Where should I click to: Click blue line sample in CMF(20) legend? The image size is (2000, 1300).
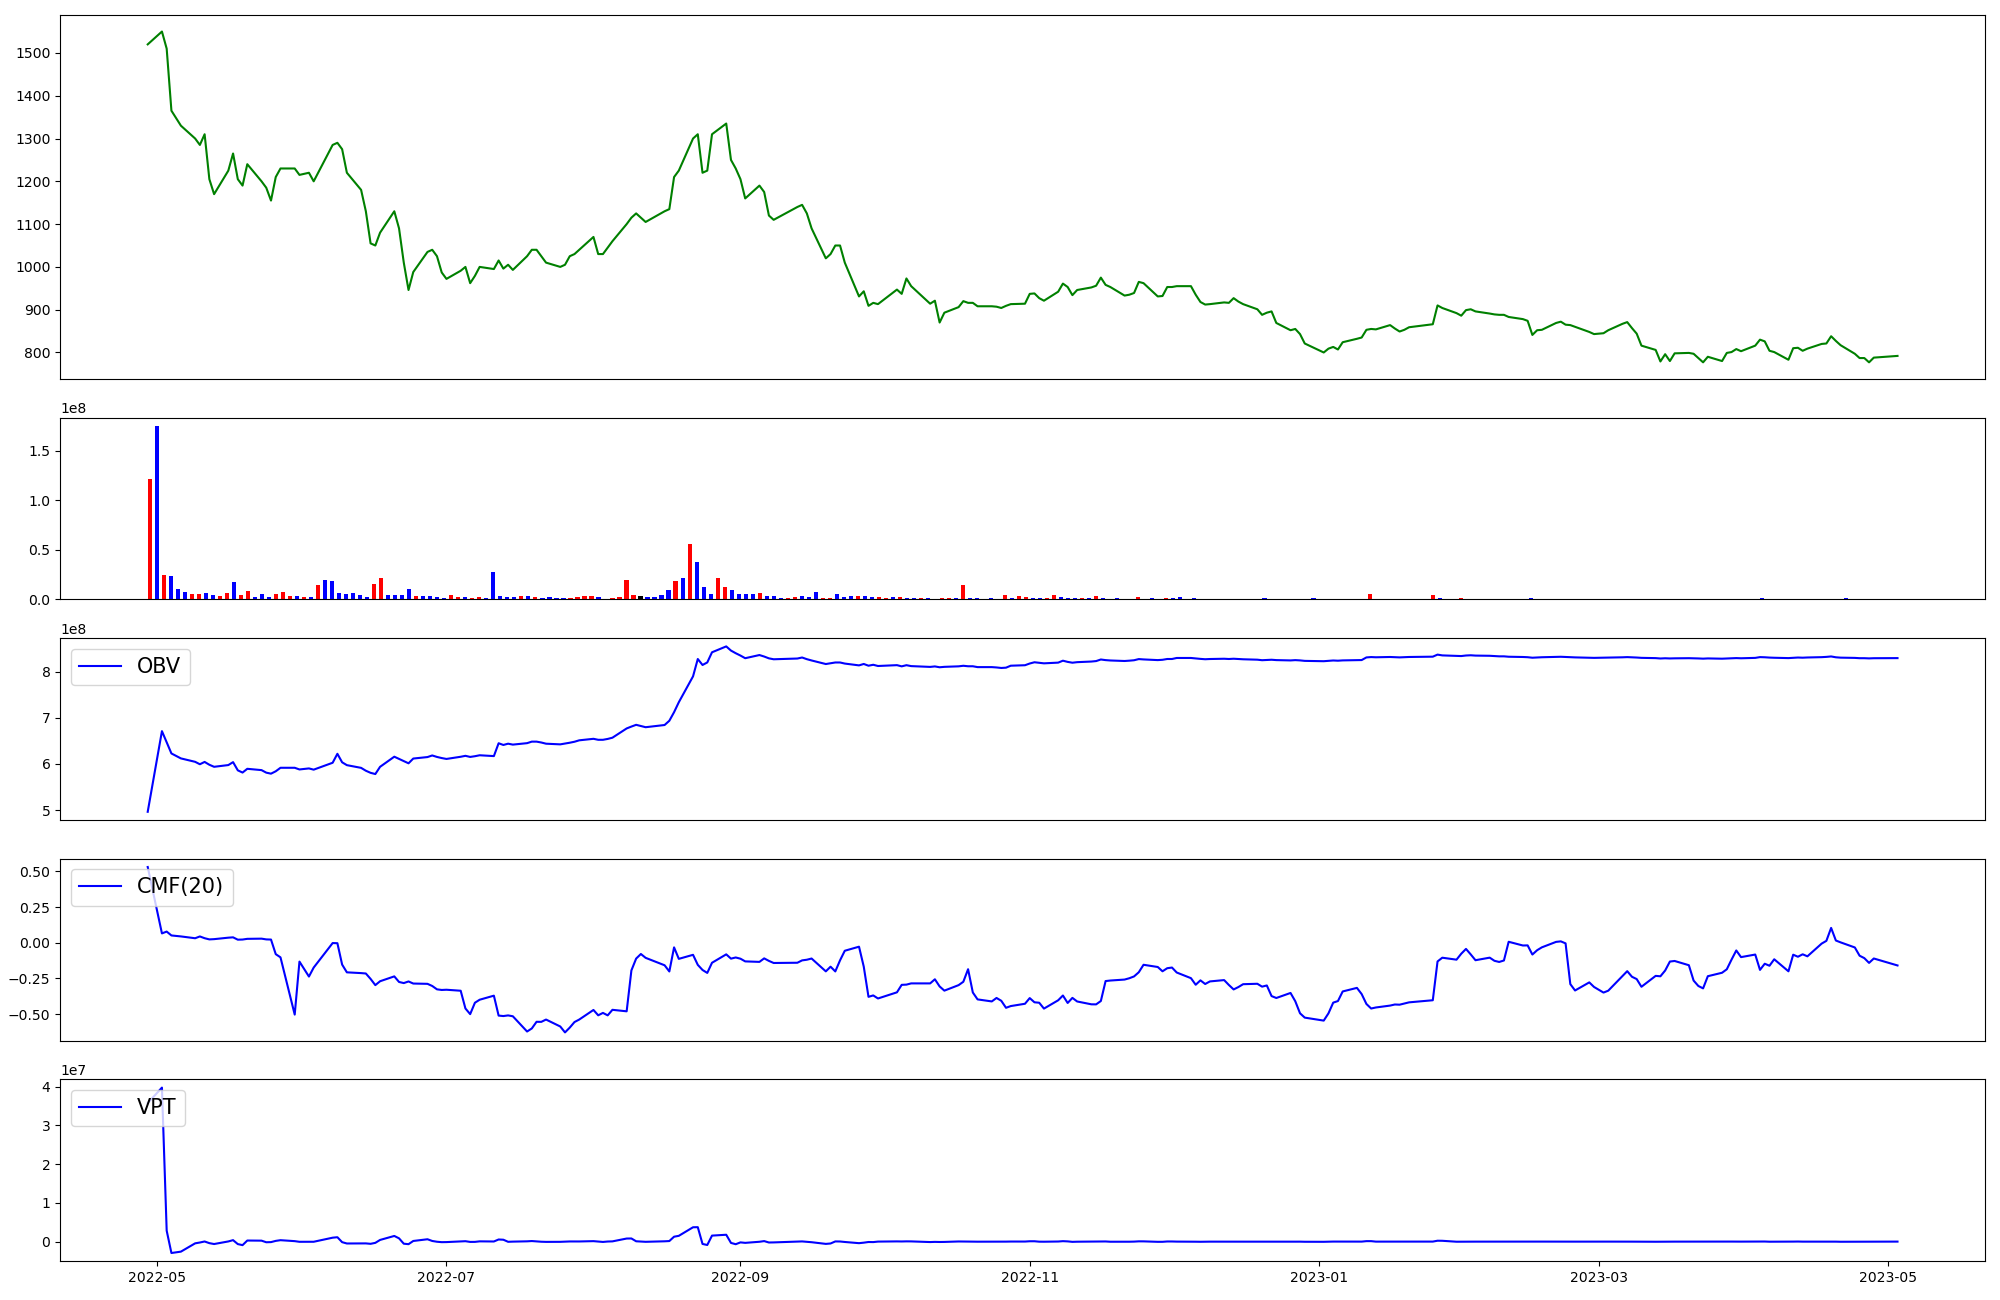pos(100,886)
